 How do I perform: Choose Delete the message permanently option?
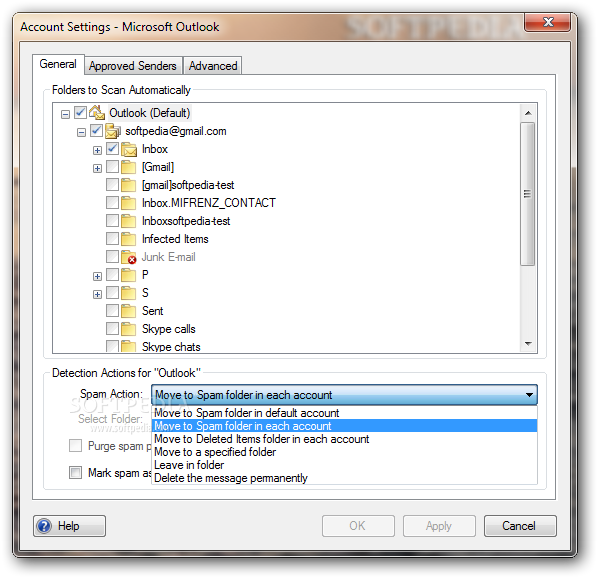coord(344,478)
